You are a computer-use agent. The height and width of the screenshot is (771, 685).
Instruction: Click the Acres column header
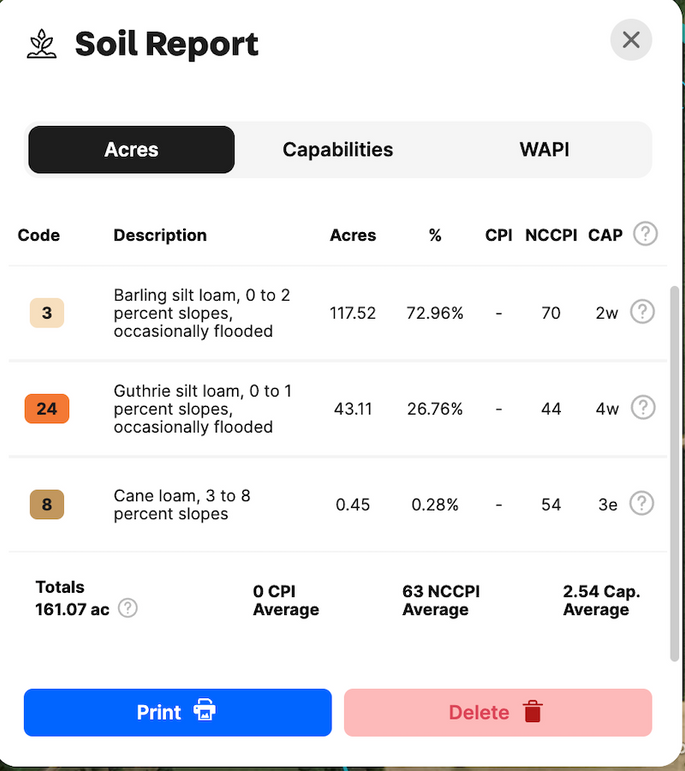tap(353, 235)
